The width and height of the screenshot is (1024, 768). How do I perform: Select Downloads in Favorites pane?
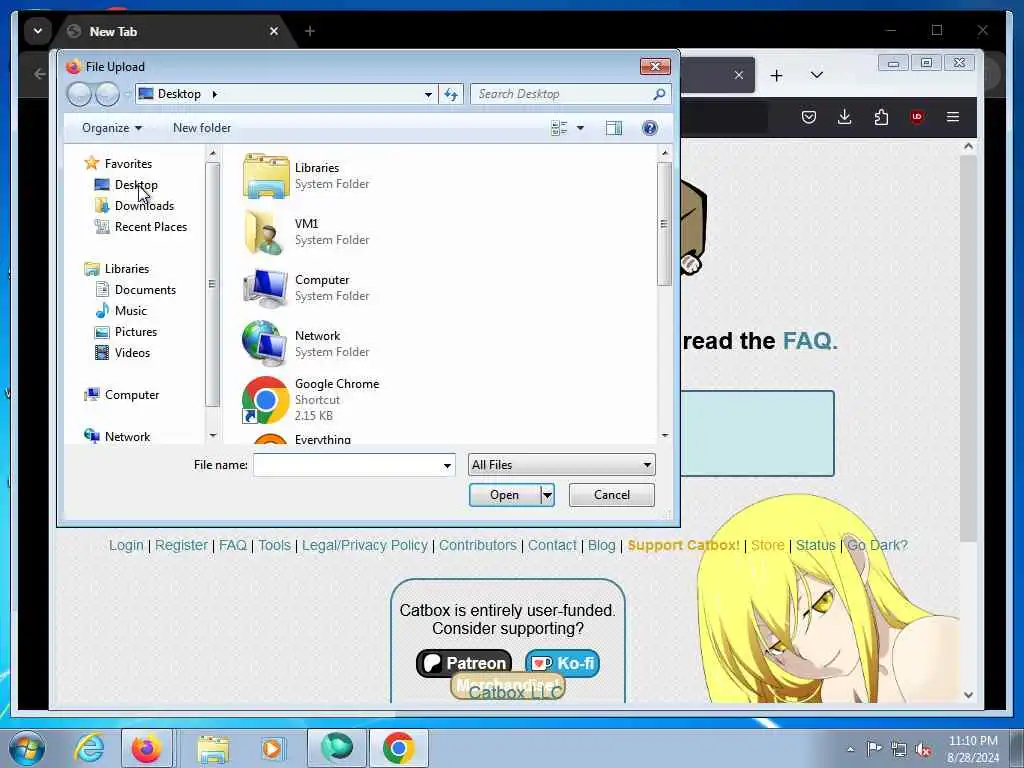(x=144, y=206)
